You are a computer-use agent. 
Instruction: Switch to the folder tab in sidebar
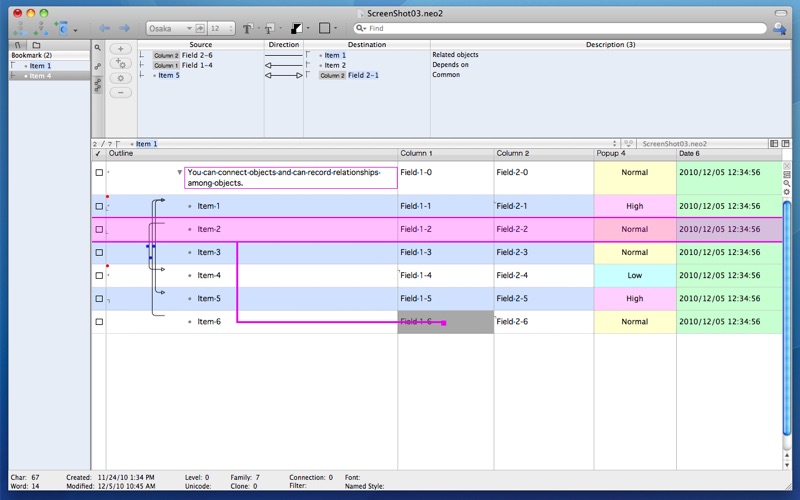(x=36, y=45)
